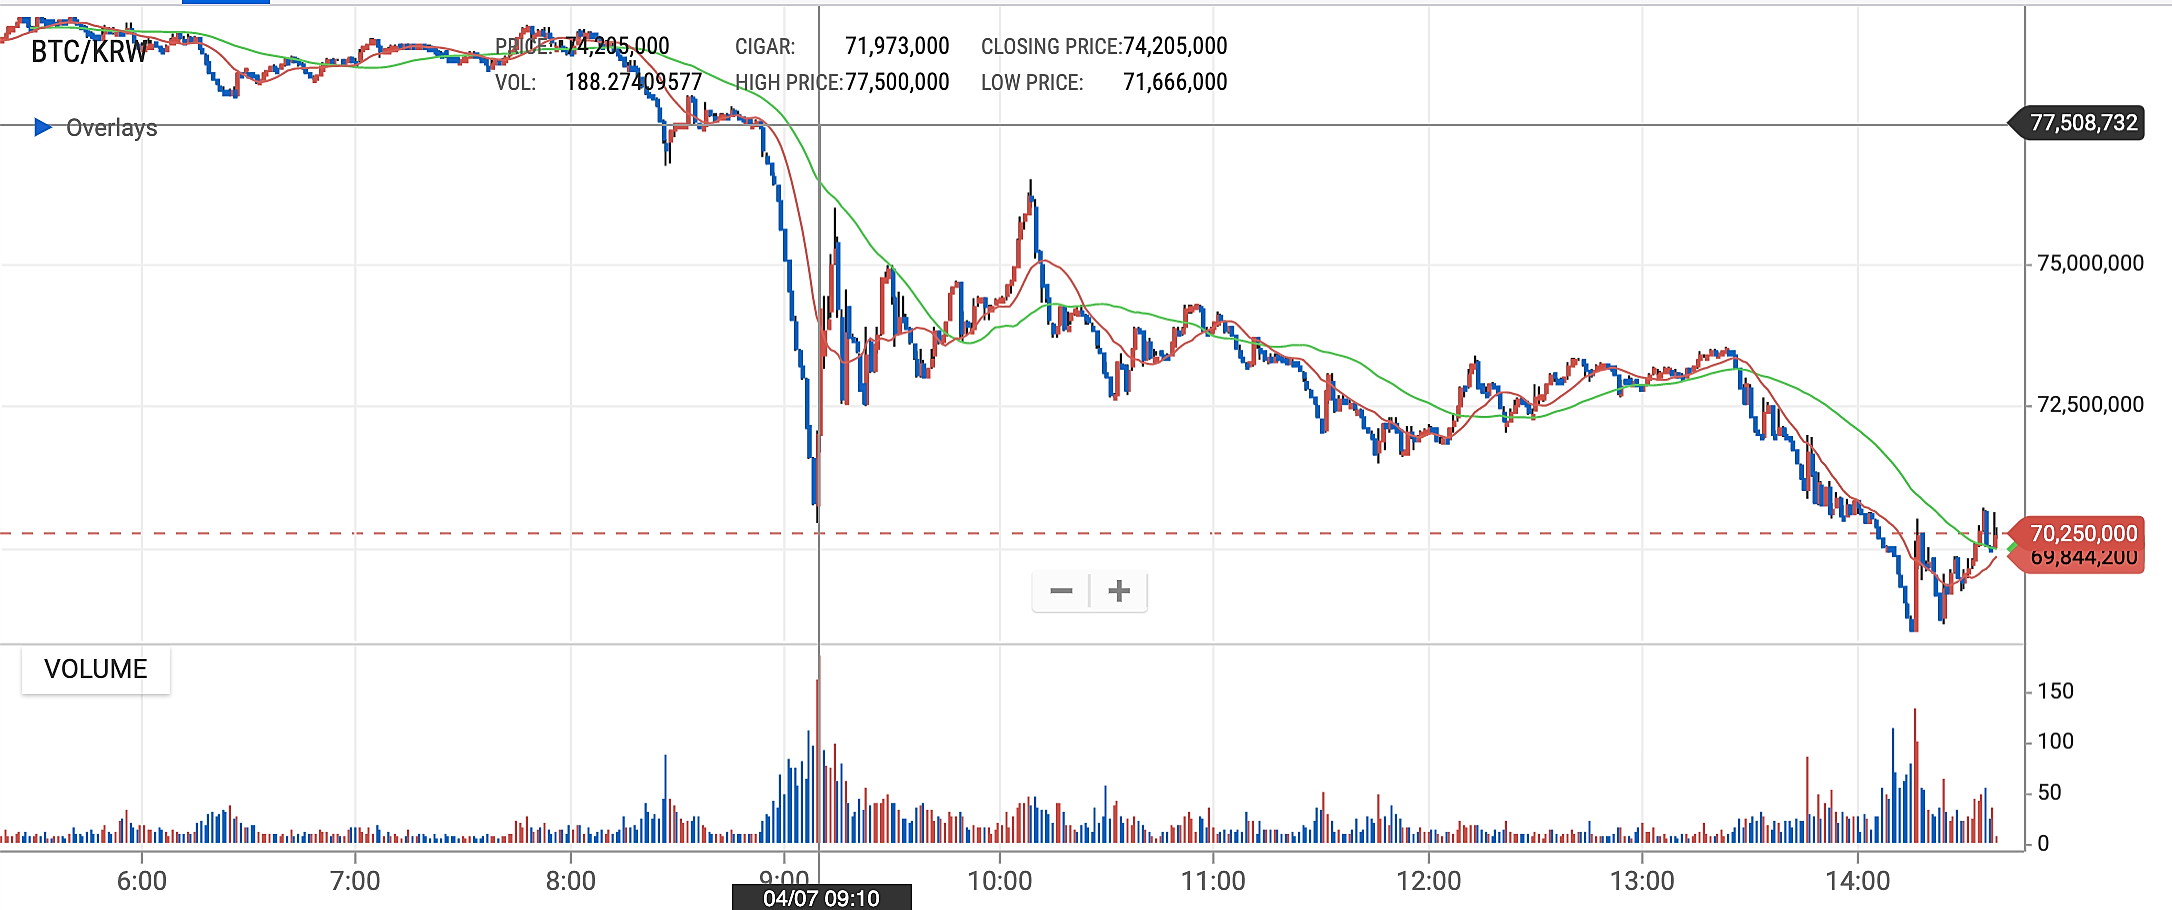Click the LOW PRICE value 71,666,000
Viewport: 2172px width, 910px height.
tap(1175, 82)
